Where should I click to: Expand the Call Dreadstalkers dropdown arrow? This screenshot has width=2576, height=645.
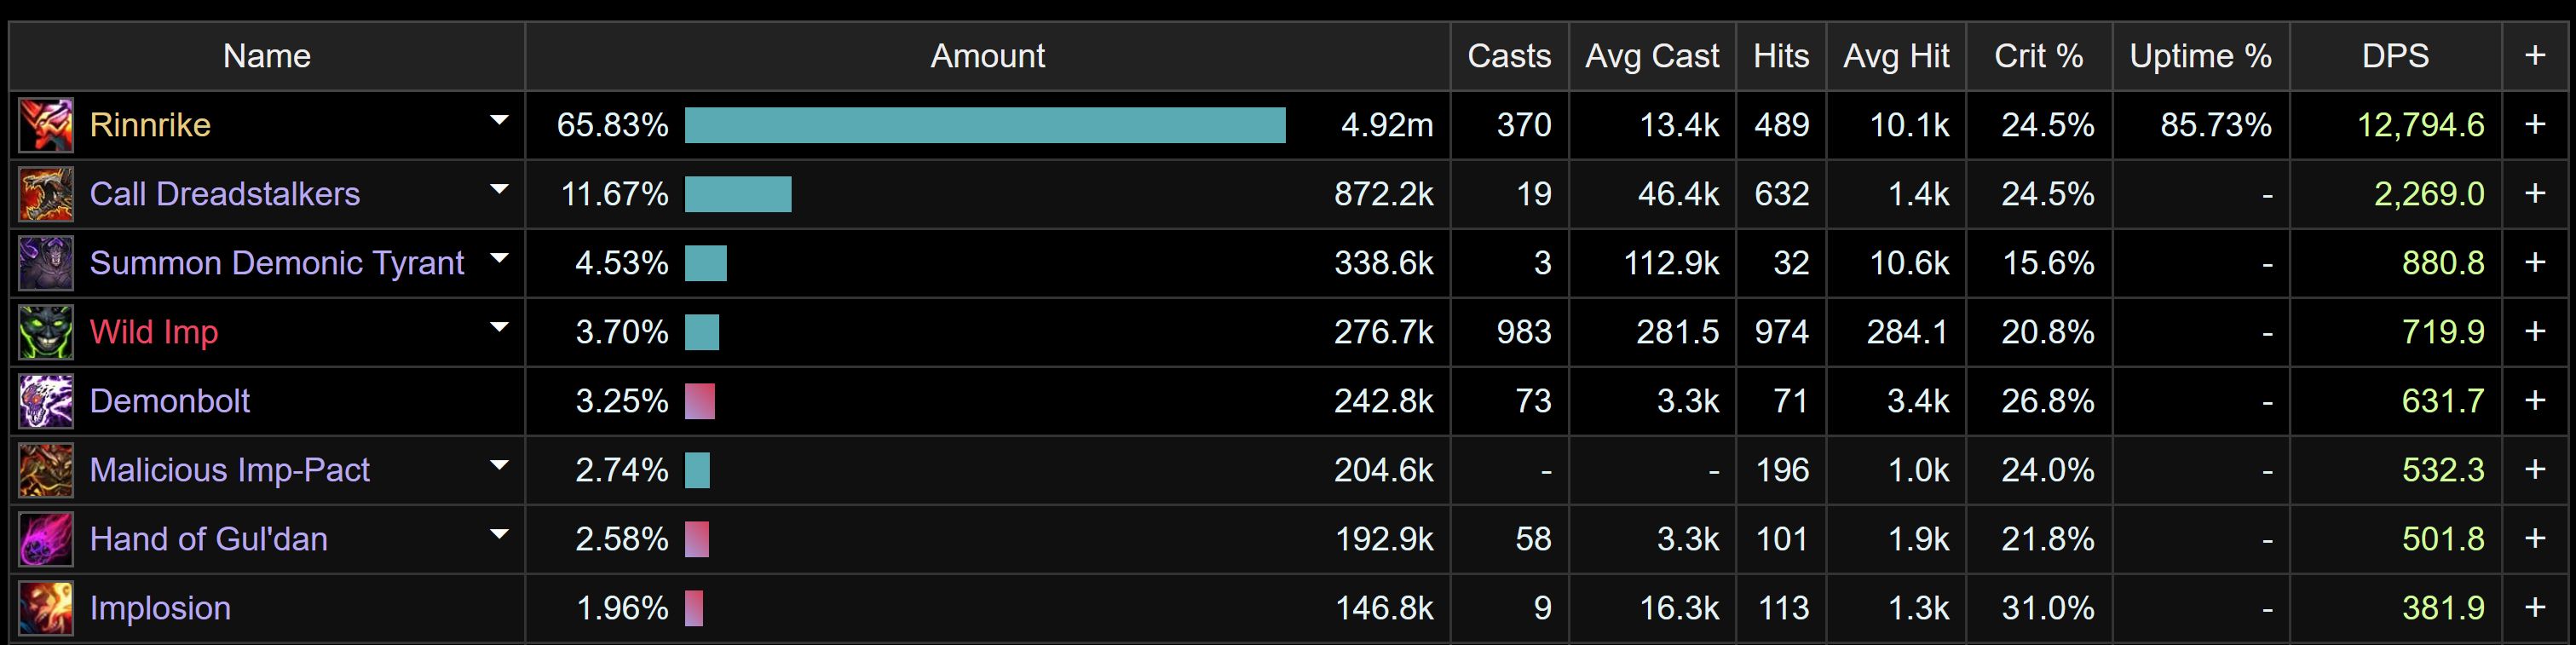point(499,190)
